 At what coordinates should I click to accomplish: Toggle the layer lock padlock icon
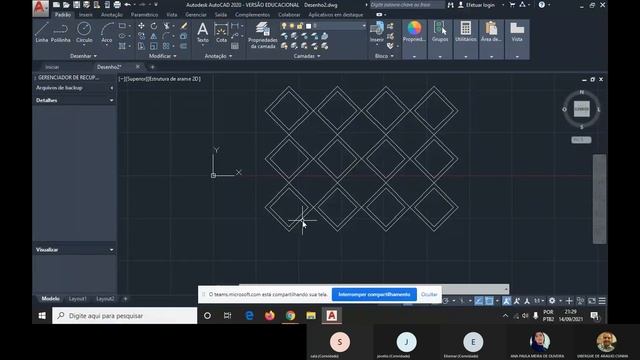(300, 26)
